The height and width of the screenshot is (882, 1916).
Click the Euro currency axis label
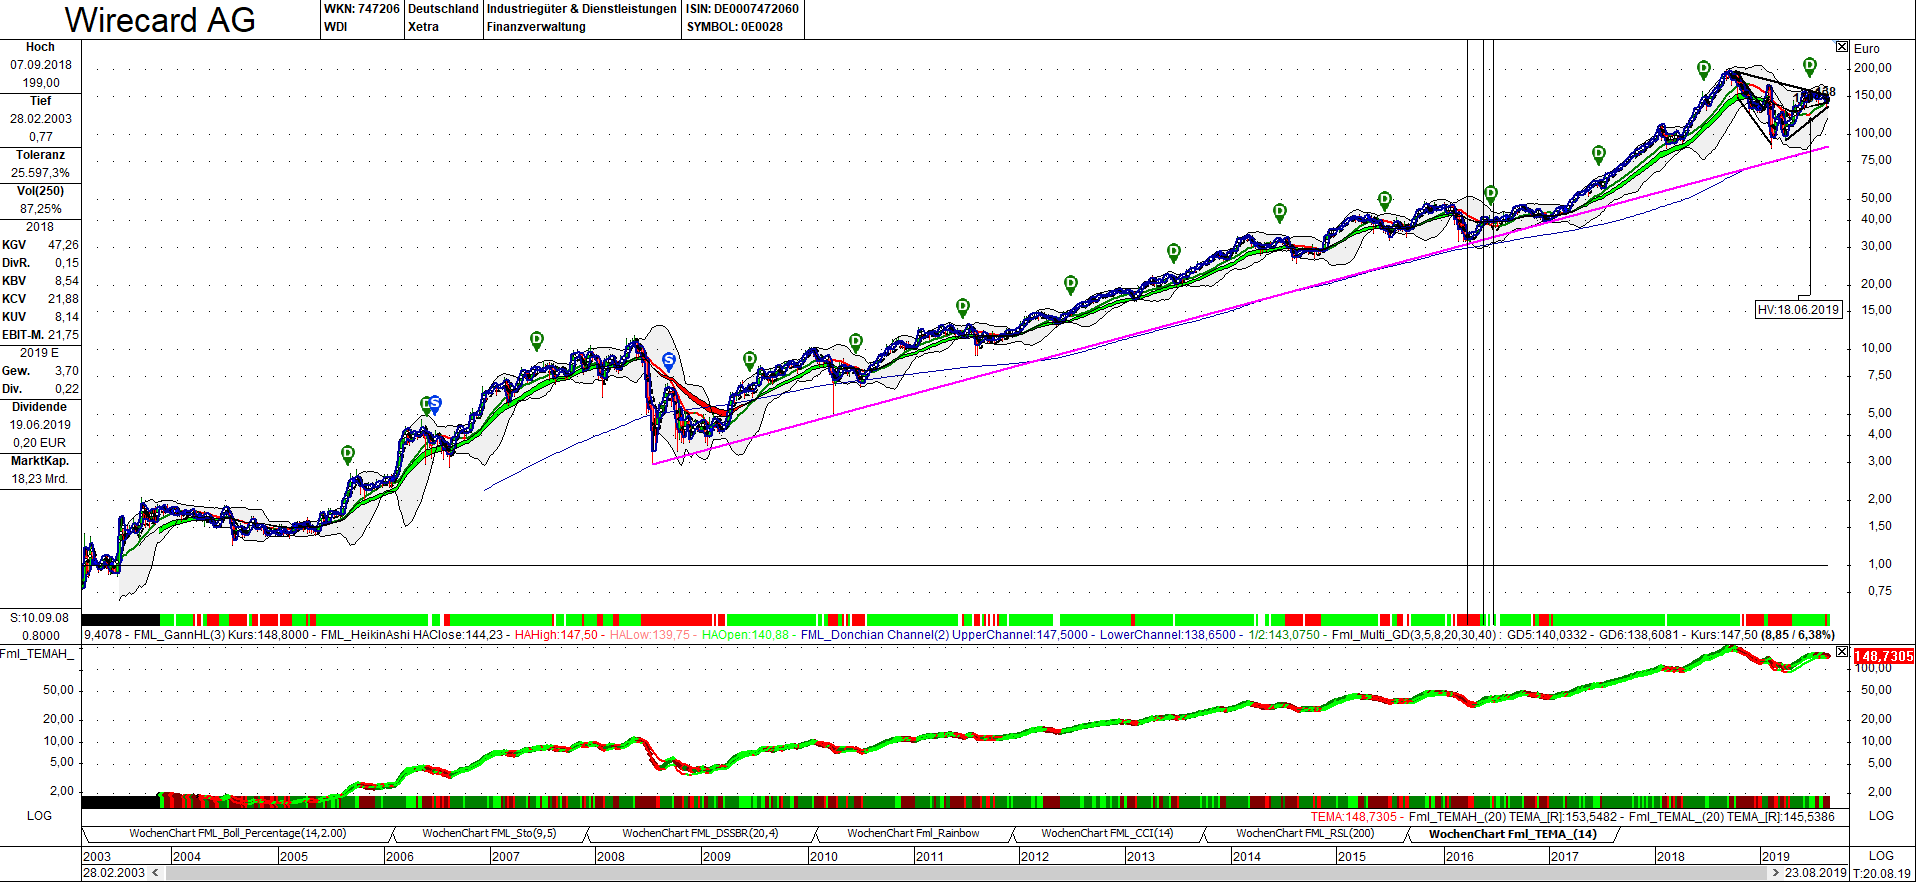pyautogui.click(x=1867, y=49)
